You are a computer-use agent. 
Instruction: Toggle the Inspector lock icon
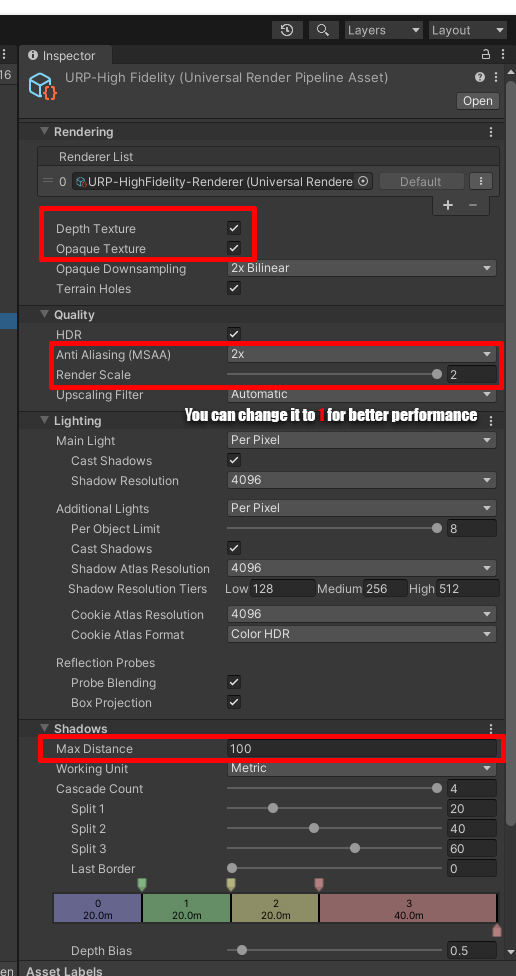(486, 55)
